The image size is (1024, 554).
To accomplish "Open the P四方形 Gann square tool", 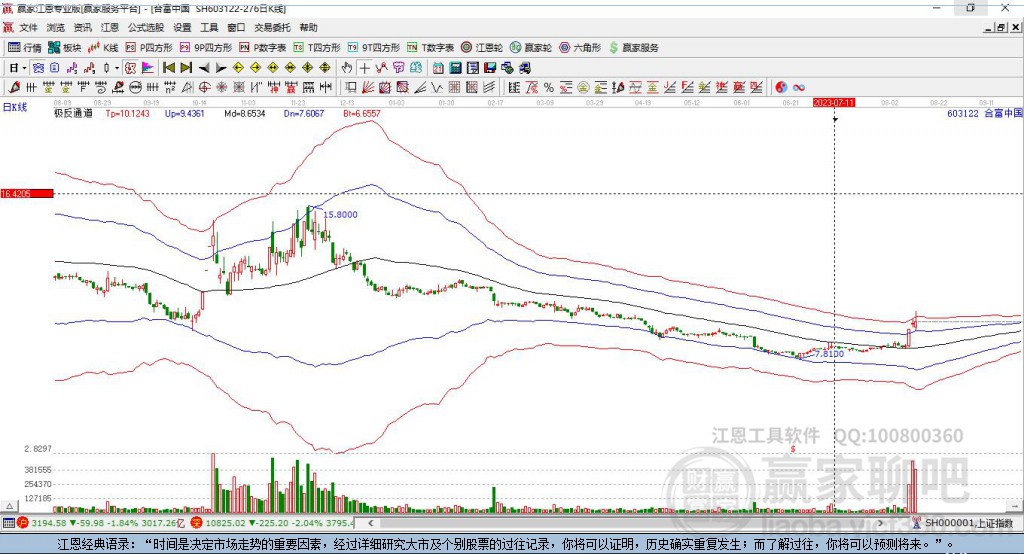I will pos(149,48).
